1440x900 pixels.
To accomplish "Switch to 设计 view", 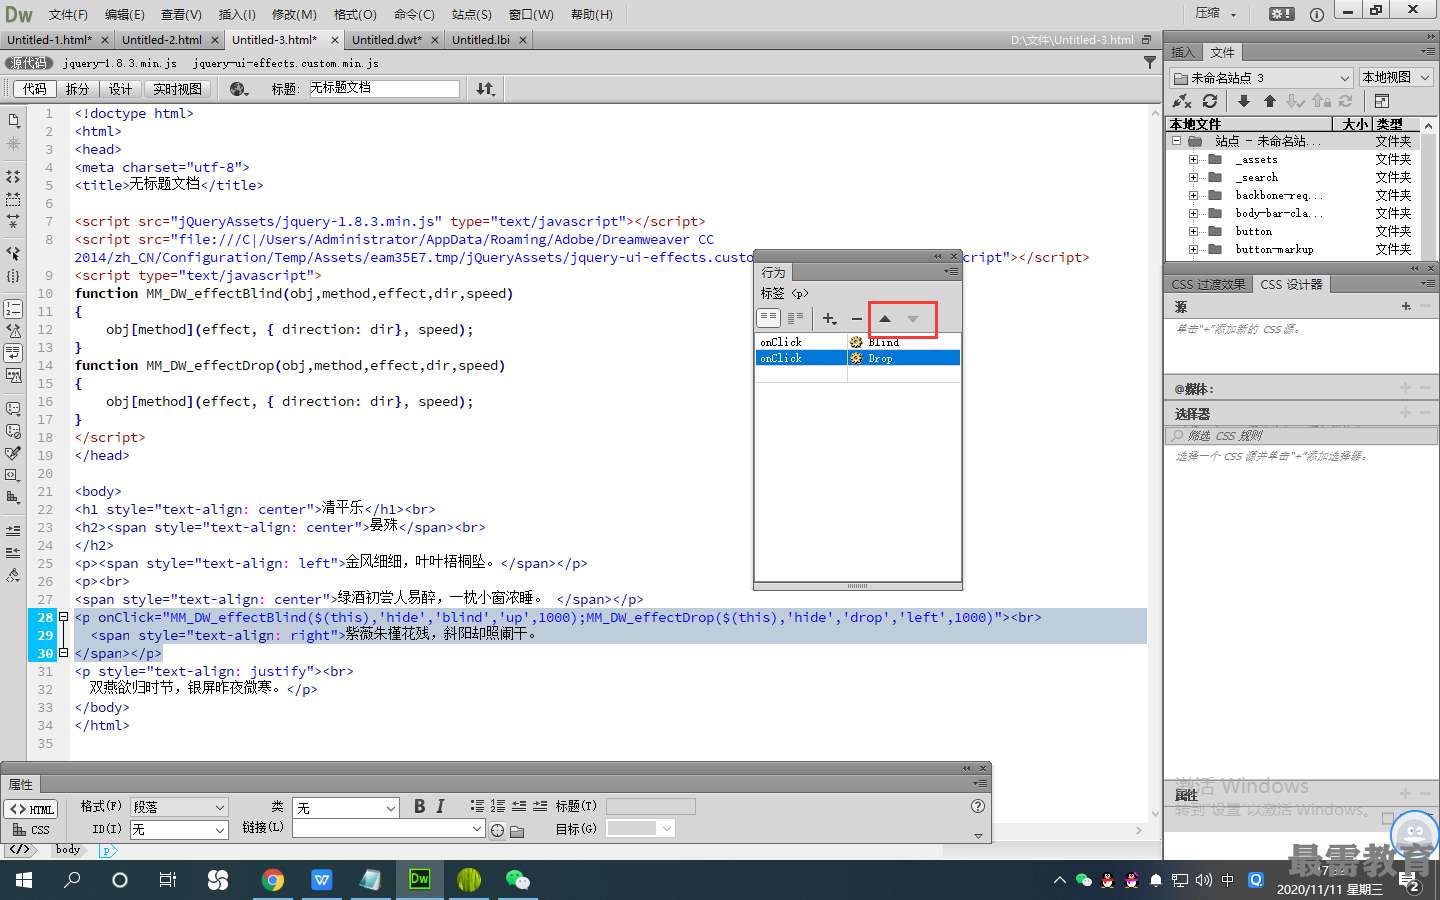I will click(120, 89).
